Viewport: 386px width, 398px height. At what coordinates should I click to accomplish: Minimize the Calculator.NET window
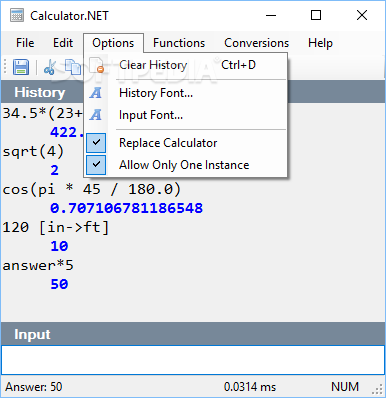271,15
